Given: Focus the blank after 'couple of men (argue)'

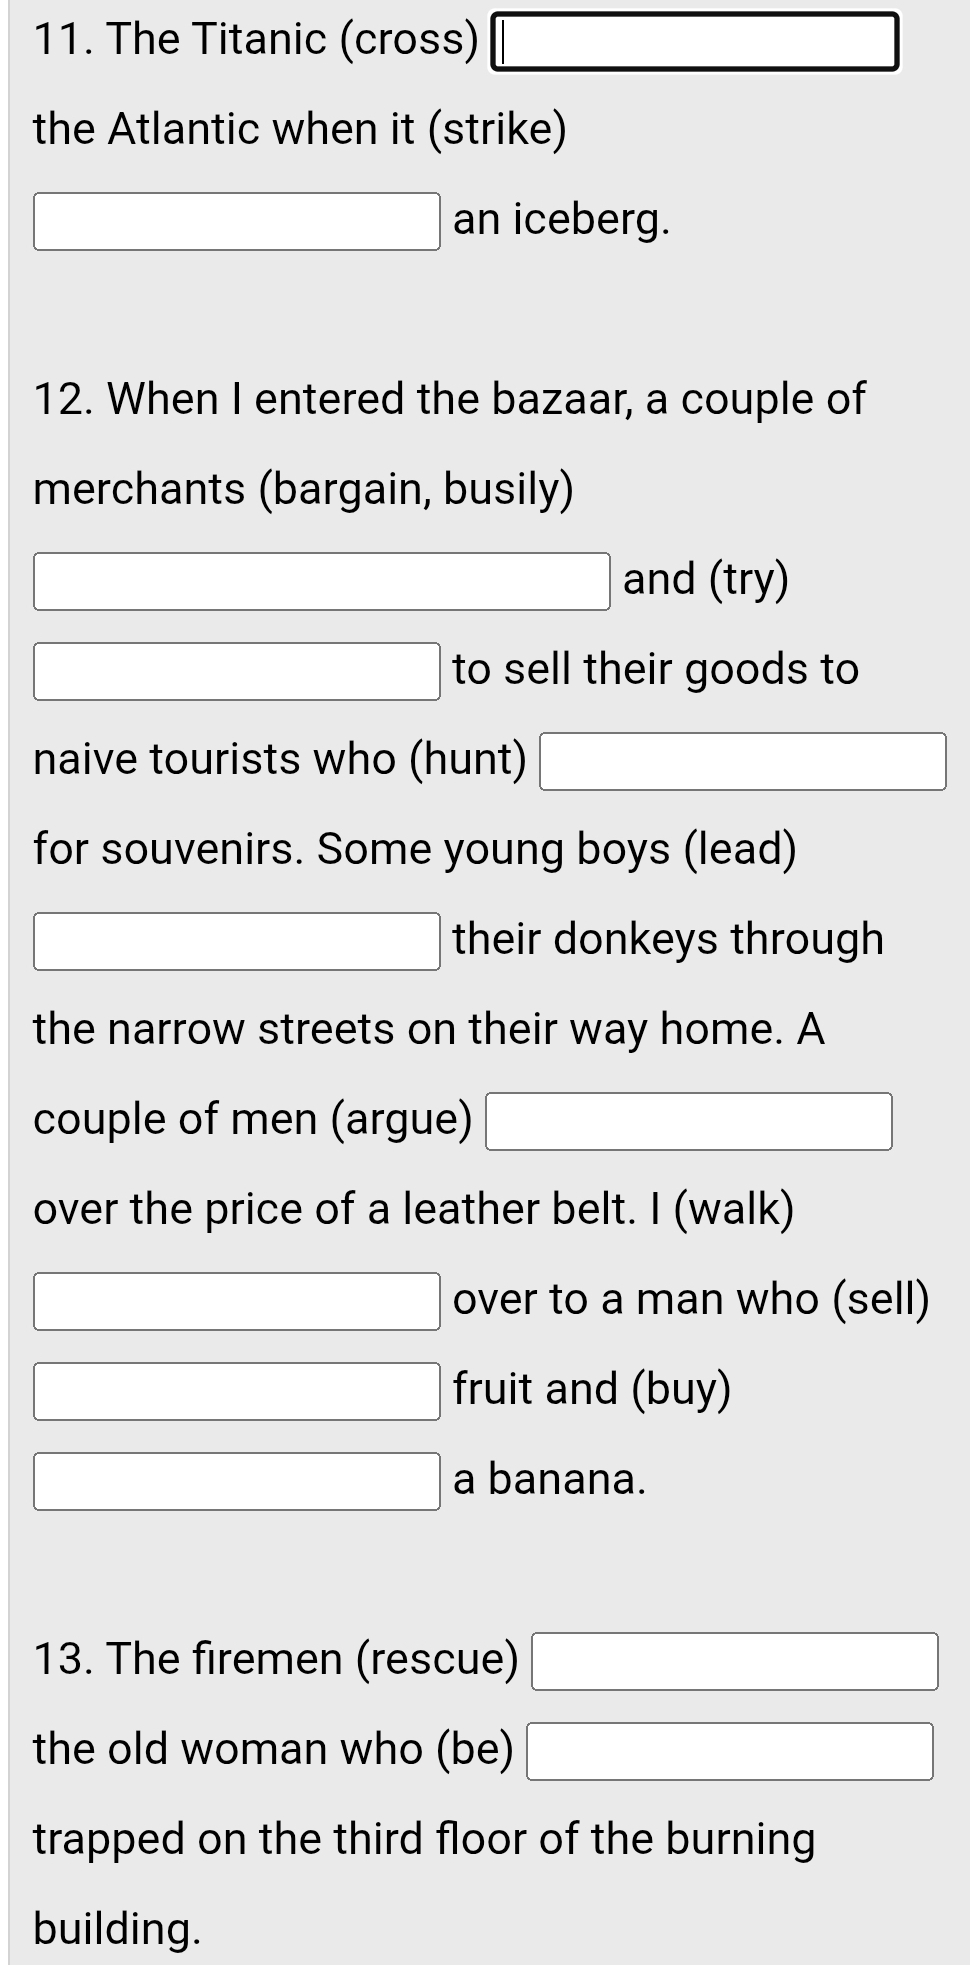Looking at the screenshot, I should pyautogui.click(x=689, y=1121).
